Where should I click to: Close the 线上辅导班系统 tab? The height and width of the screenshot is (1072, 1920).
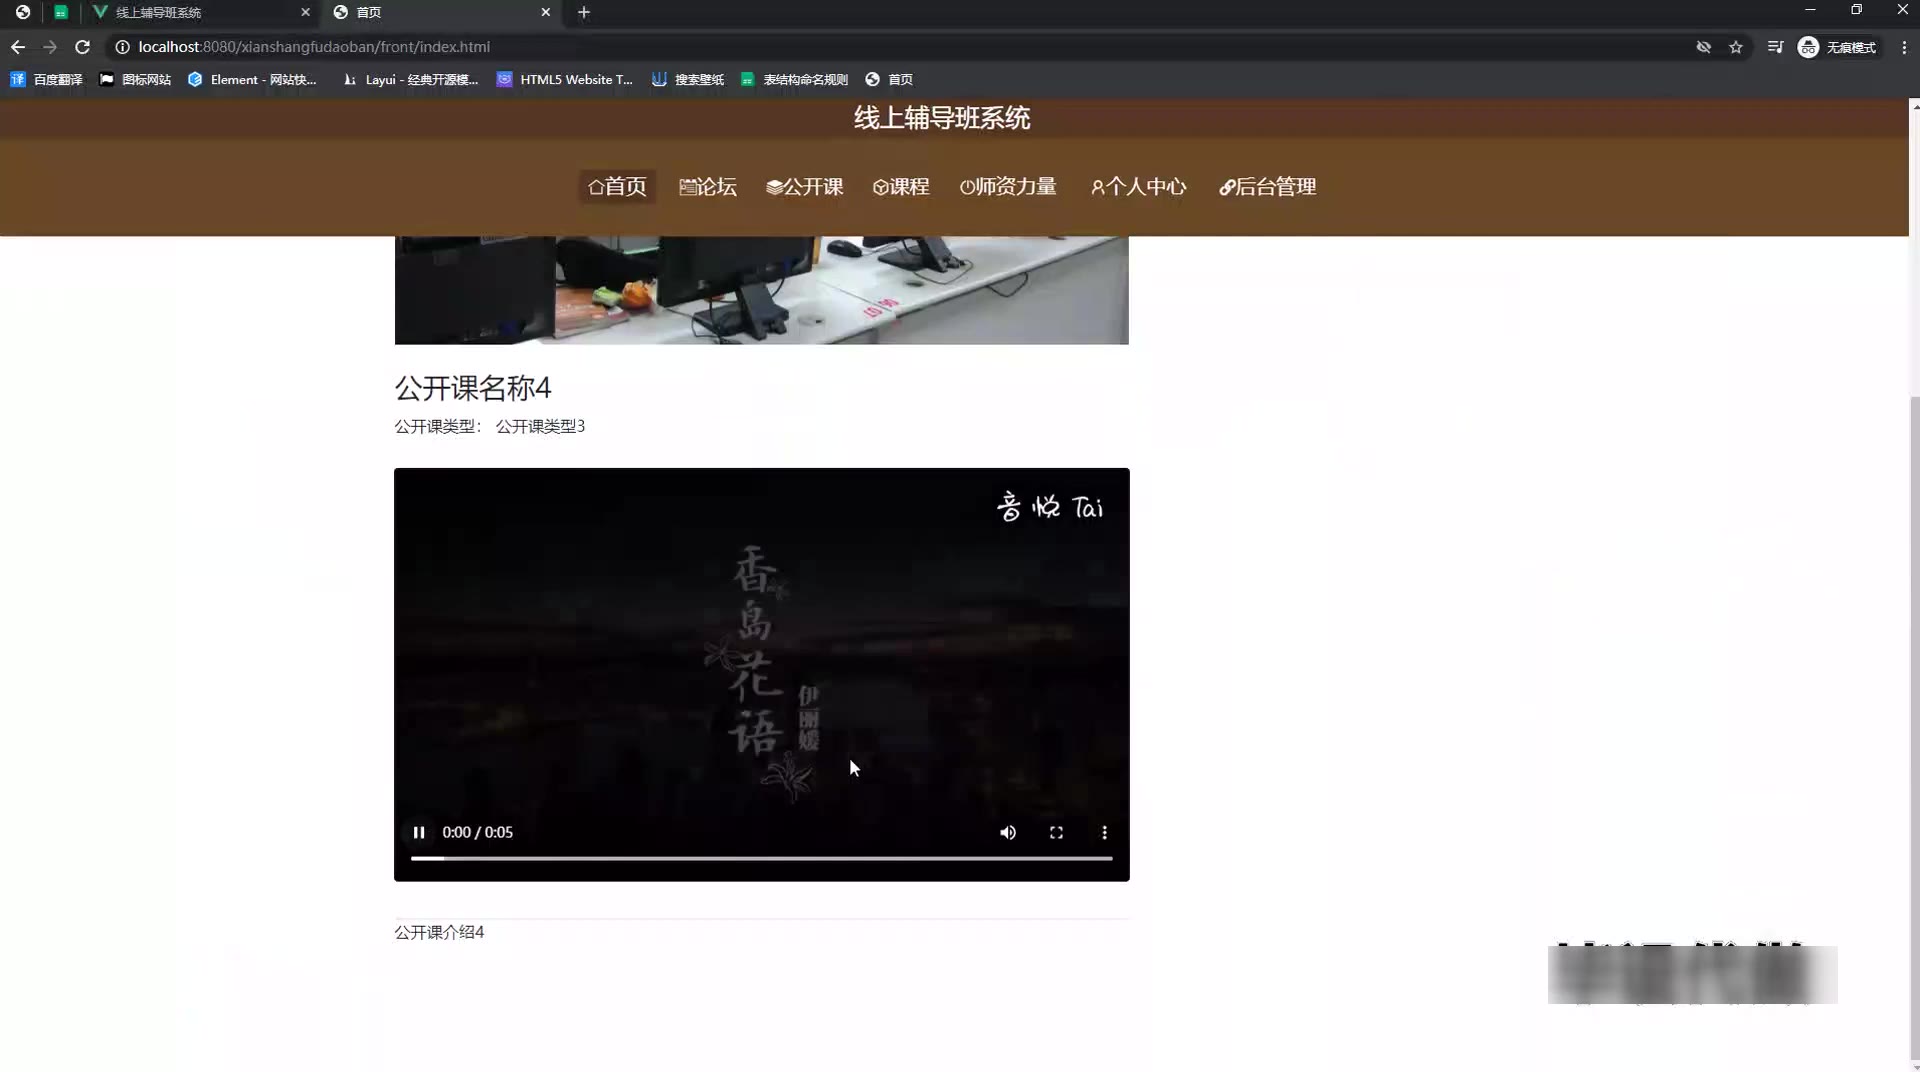click(x=306, y=12)
